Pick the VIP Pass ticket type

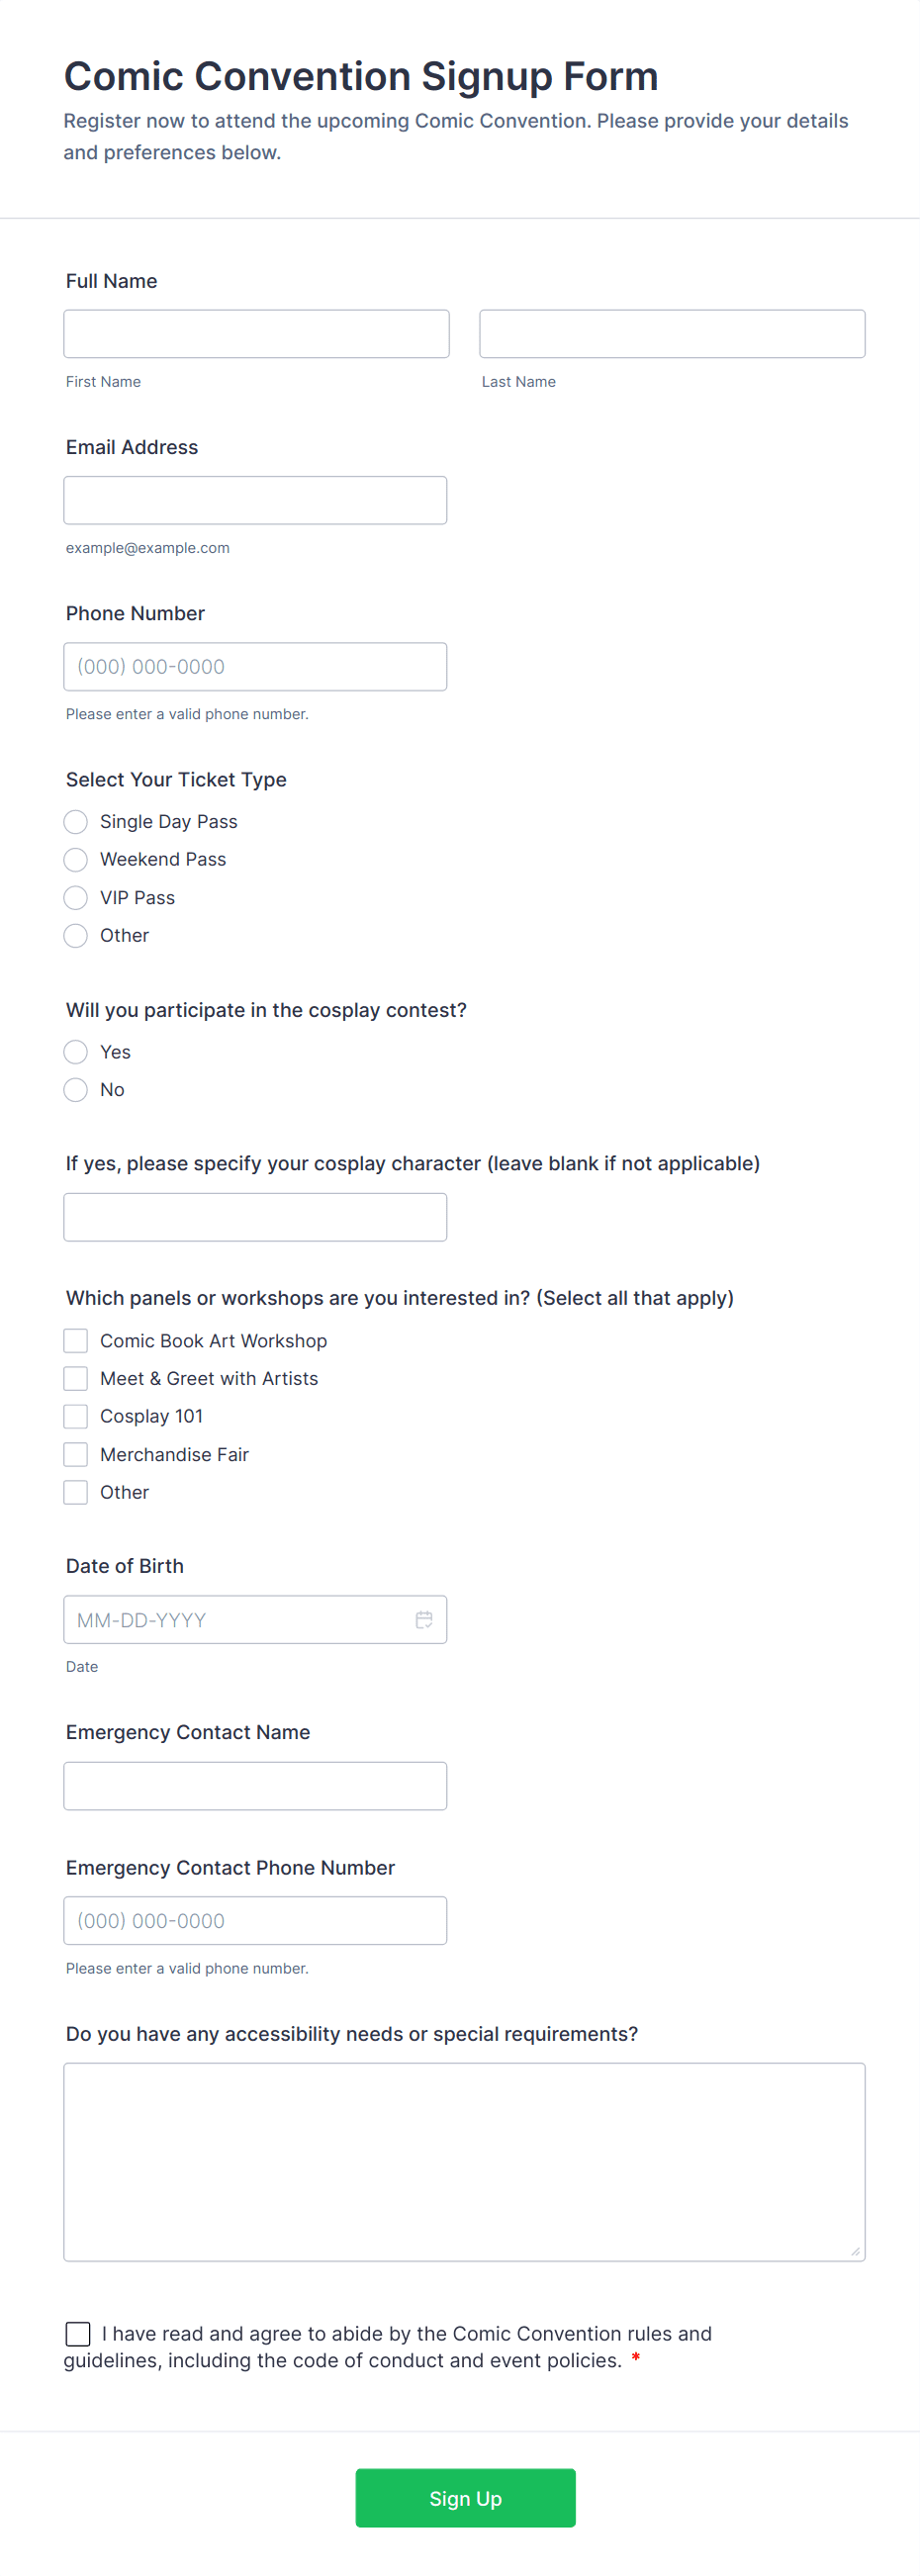[76, 898]
